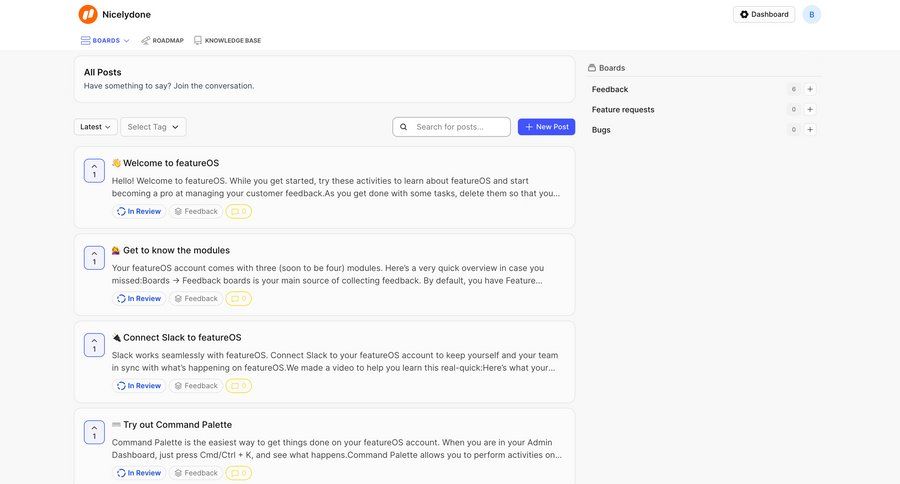Click the emoji beside Get to know modules
This screenshot has height=484, width=900.
[117, 250]
